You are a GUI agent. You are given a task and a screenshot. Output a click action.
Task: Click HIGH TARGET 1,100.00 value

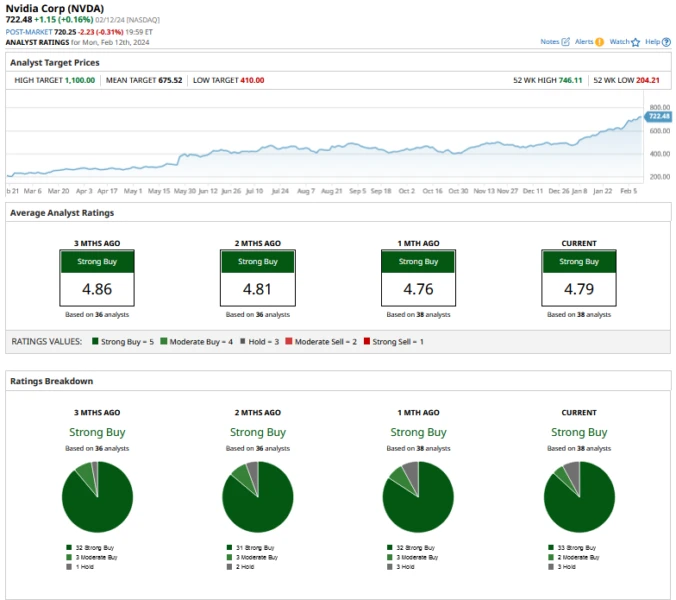tap(79, 80)
